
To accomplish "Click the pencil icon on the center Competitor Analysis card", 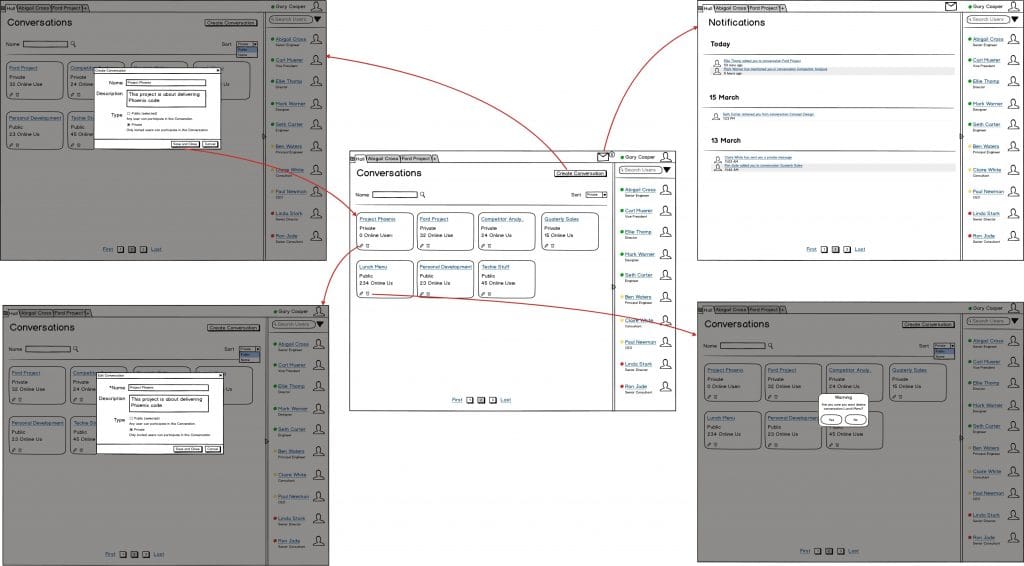I will pos(483,246).
